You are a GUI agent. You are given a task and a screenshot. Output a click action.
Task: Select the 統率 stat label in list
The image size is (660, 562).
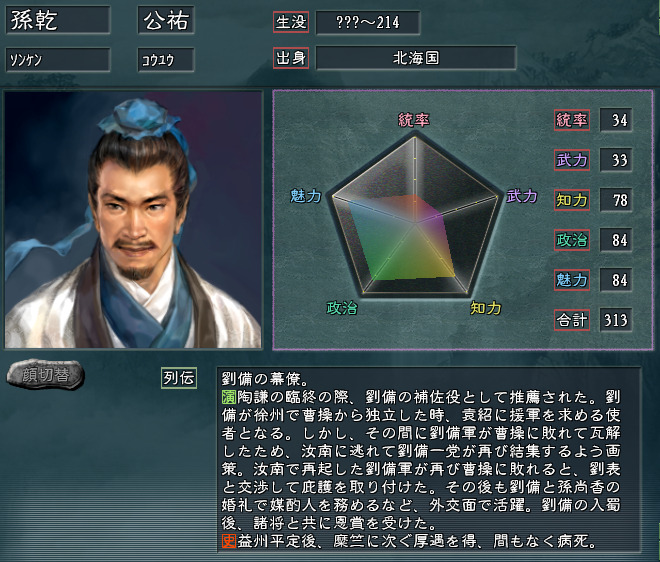(x=572, y=120)
